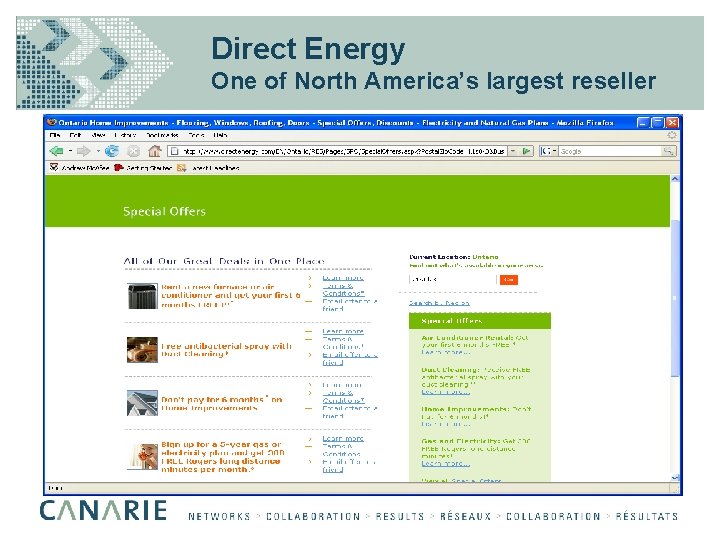The height and width of the screenshot is (540, 720).
Task: Click the Special Offers page heading
Action: coord(164,211)
